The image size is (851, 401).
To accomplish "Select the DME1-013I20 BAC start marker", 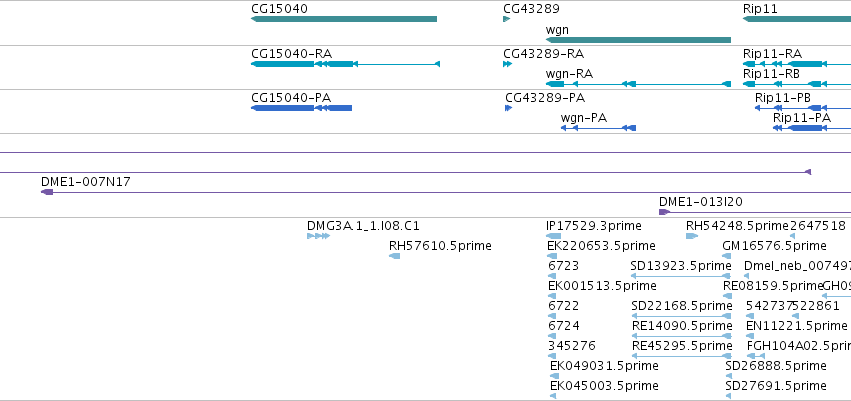I will coord(664,212).
